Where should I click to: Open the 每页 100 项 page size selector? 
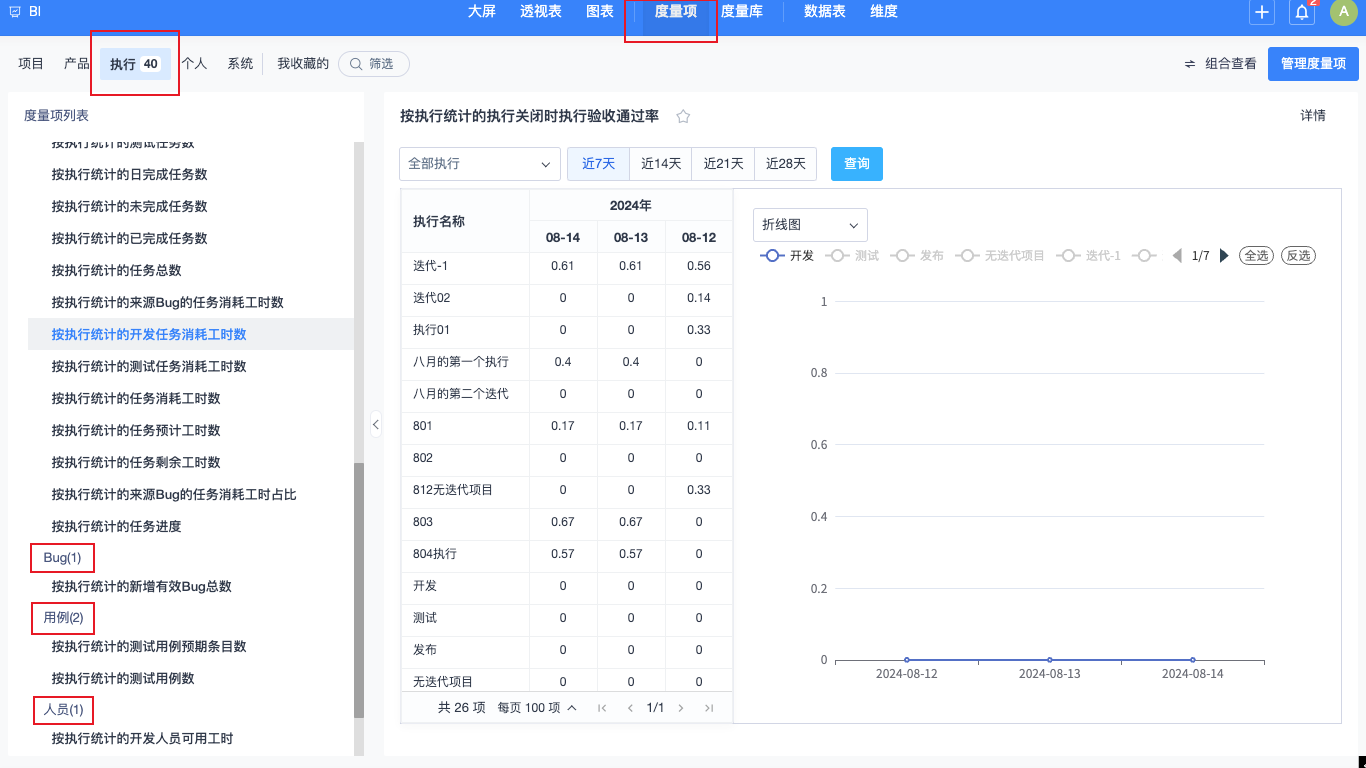pos(537,708)
